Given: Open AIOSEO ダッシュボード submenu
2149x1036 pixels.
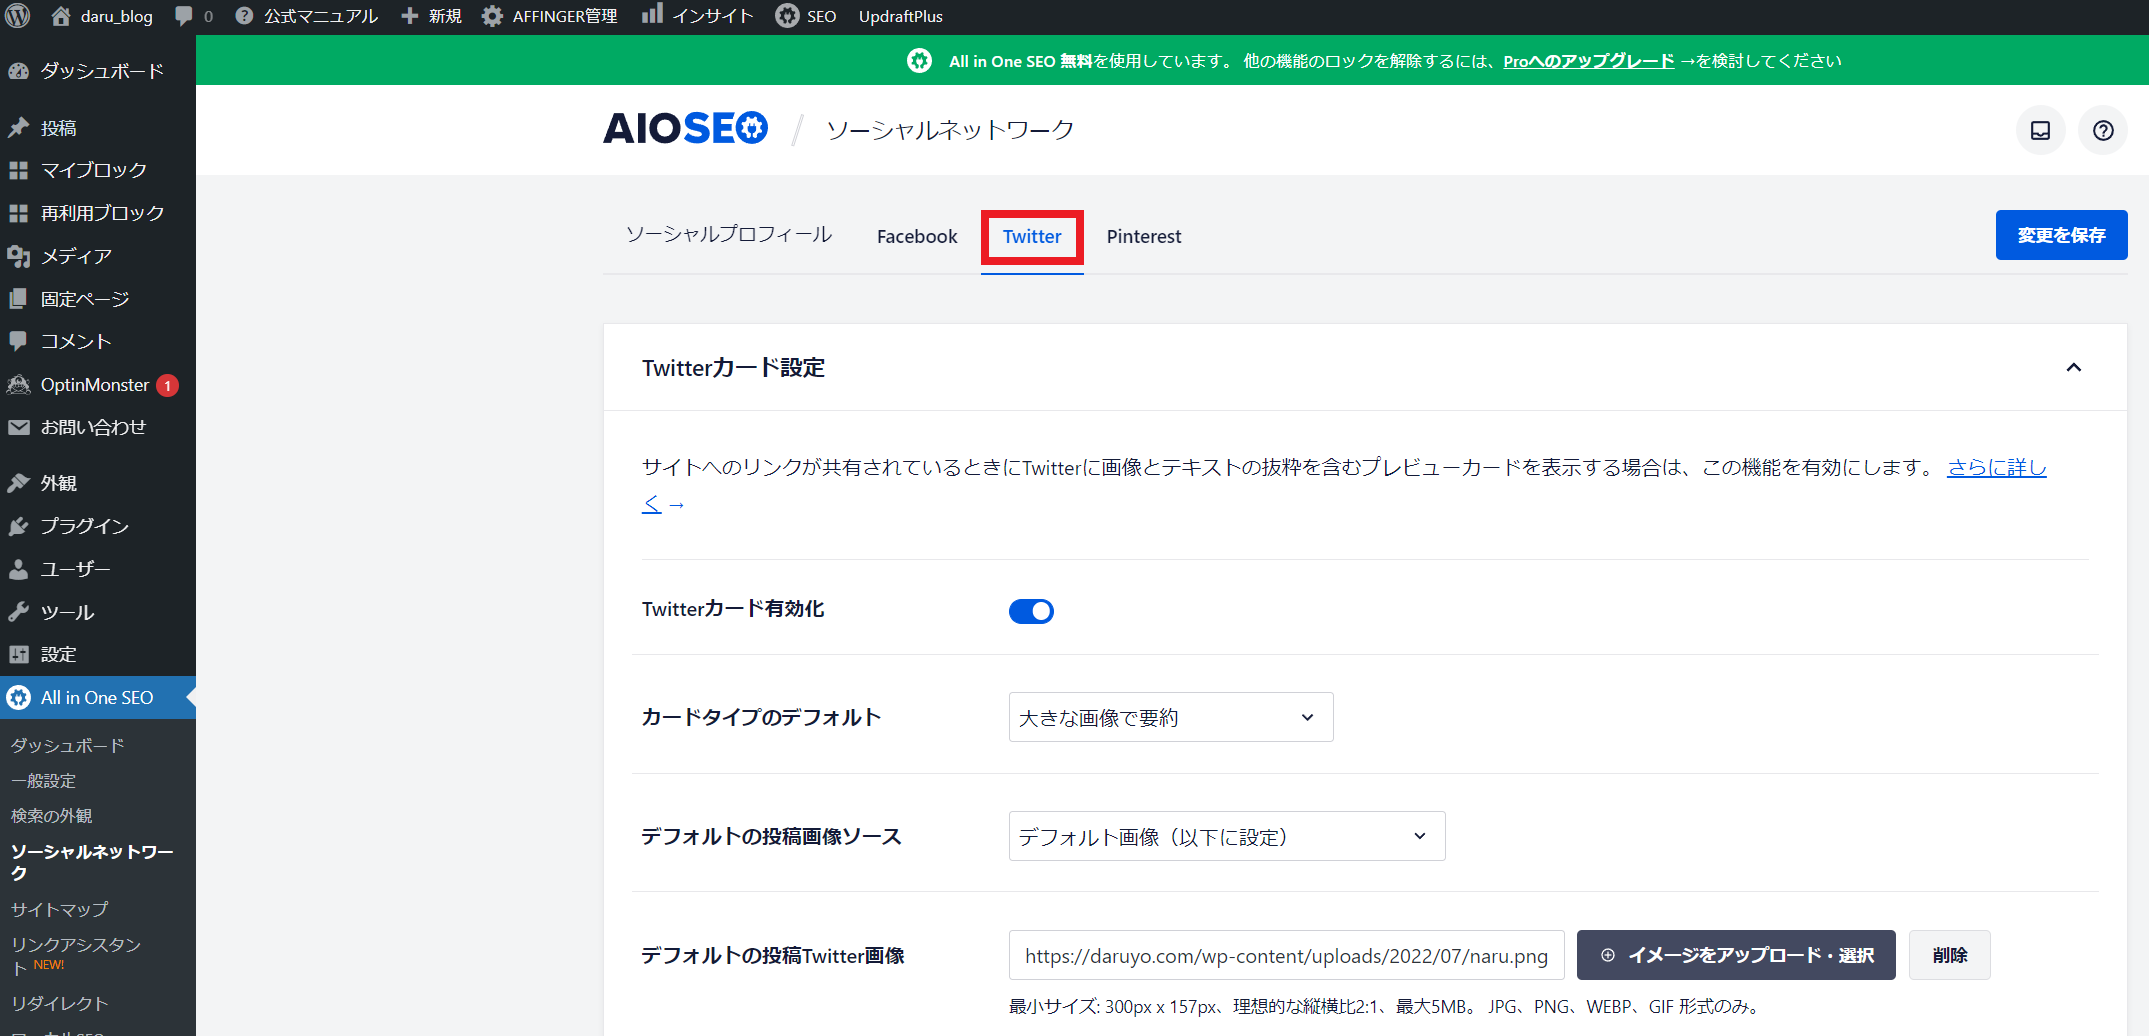Looking at the screenshot, I should pos(68,745).
